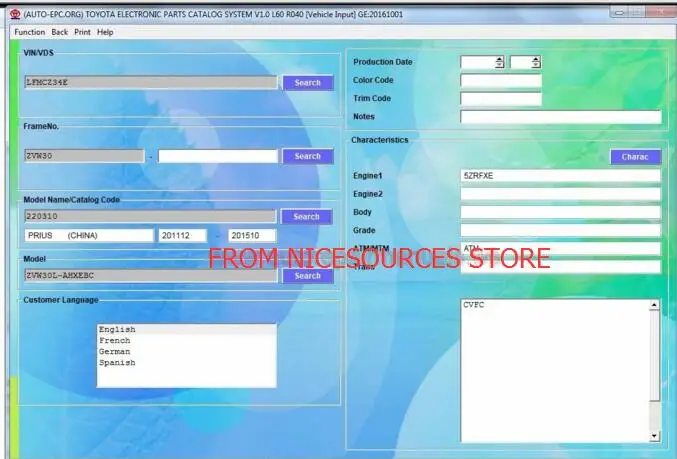Image resolution: width=677 pixels, height=459 pixels.
Task: Click the ZVW30 frame prefix field
Action: pos(84,156)
